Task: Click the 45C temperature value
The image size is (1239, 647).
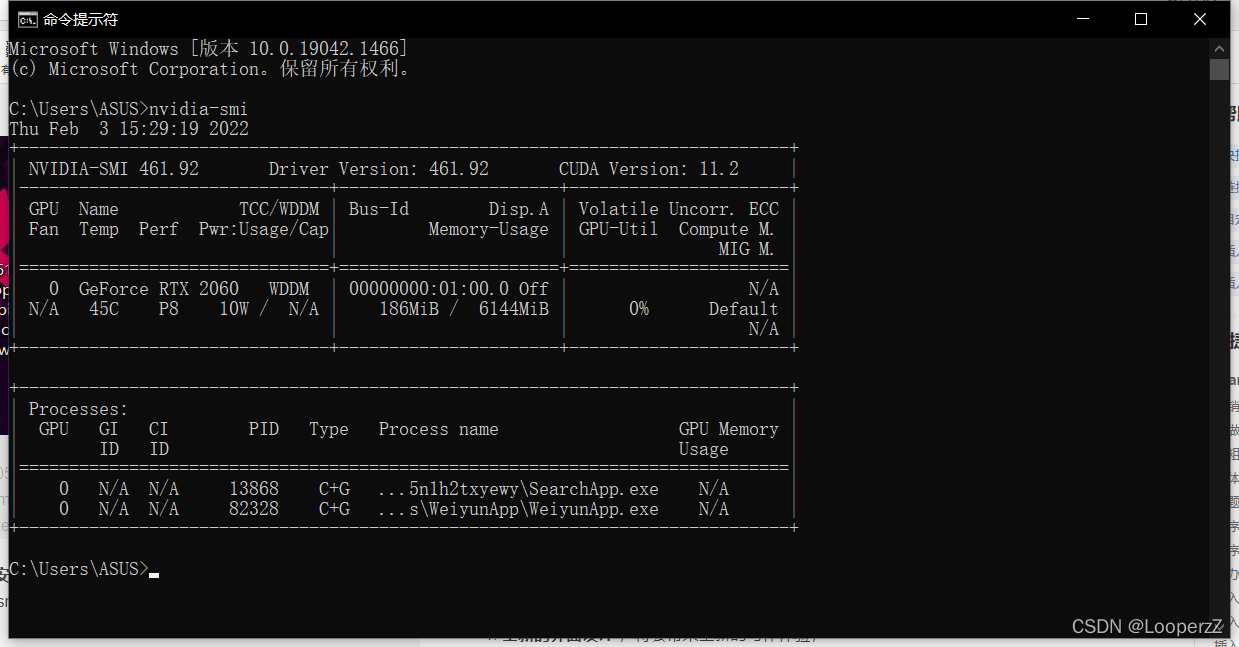Action: click(x=104, y=309)
